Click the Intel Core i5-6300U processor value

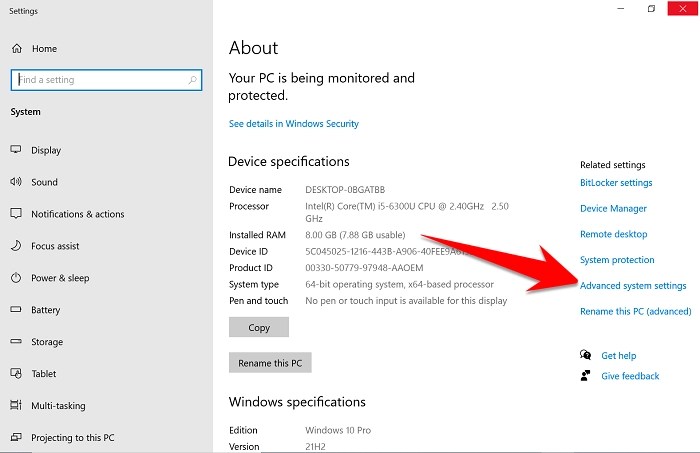(x=407, y=212)
